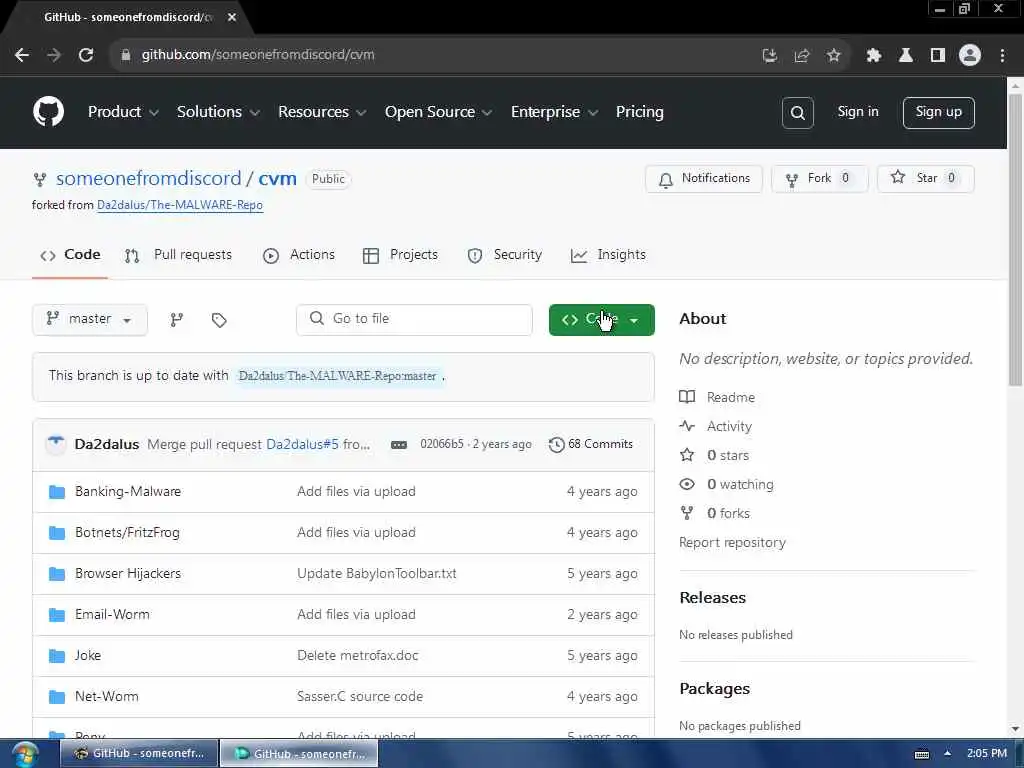Open Notifications button

point(703,178)
